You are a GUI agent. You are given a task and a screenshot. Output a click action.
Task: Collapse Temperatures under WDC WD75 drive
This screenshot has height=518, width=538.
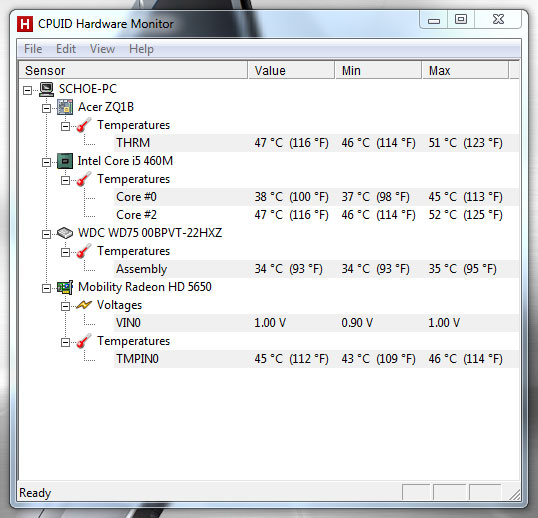click(65, 252)
